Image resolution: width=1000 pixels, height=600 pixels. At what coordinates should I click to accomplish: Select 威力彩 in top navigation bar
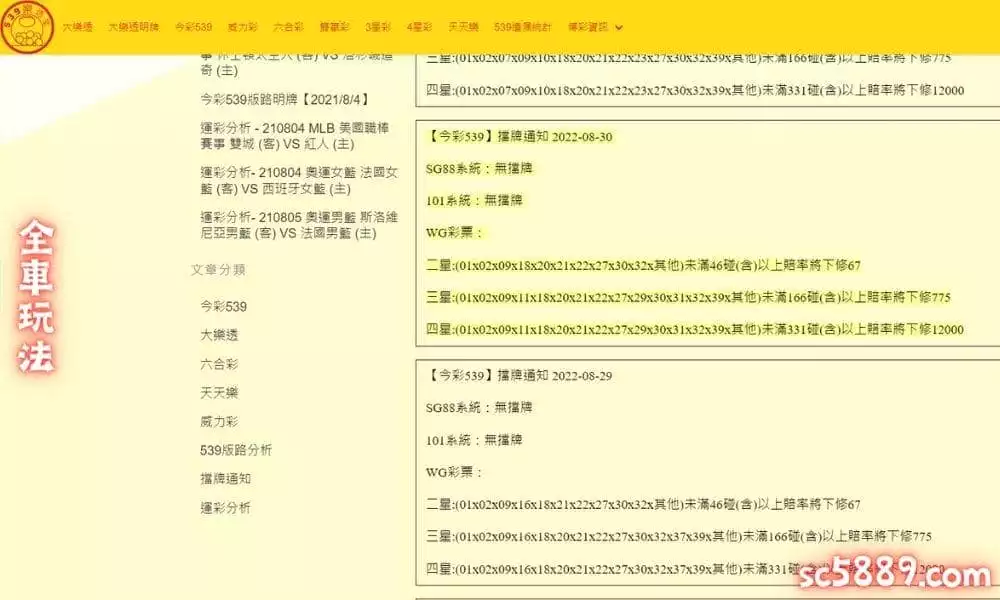(242, 27)
